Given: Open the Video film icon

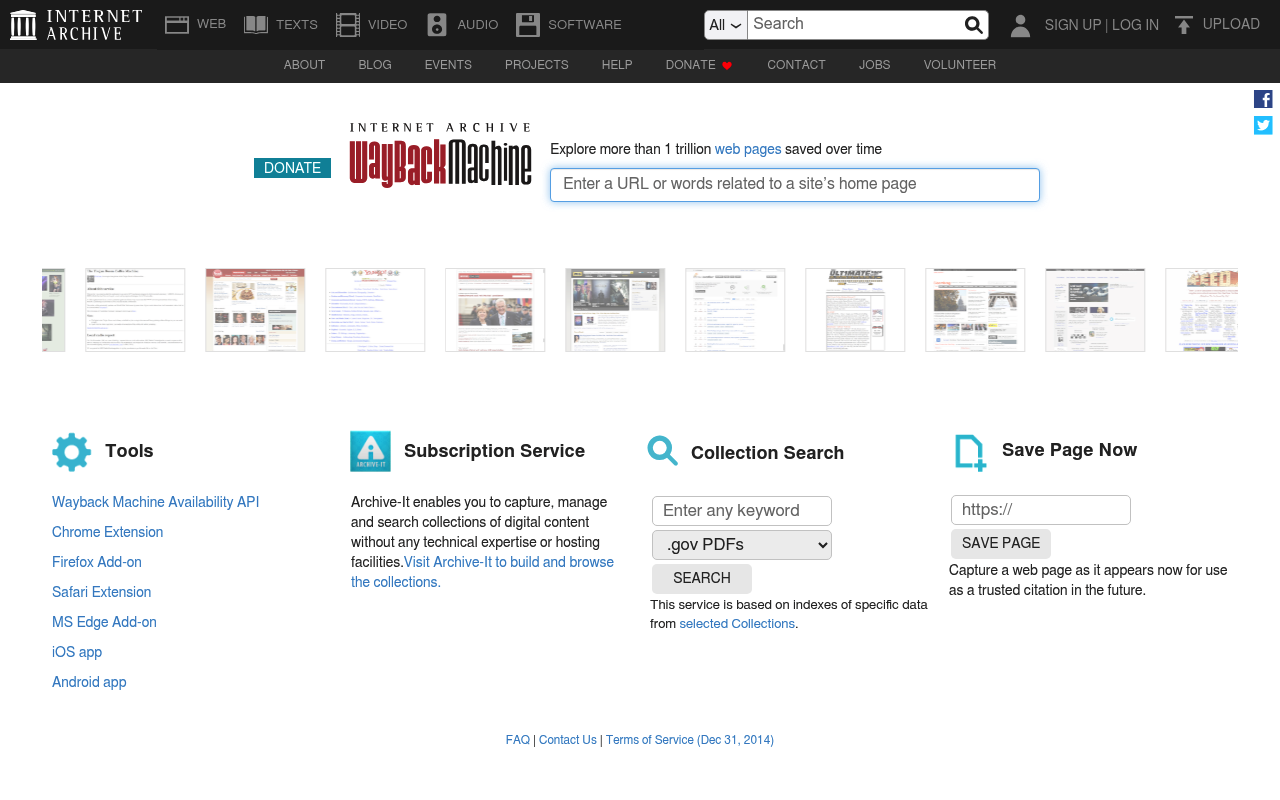Looking at the screenshot, I should click(x=348, y=25).
